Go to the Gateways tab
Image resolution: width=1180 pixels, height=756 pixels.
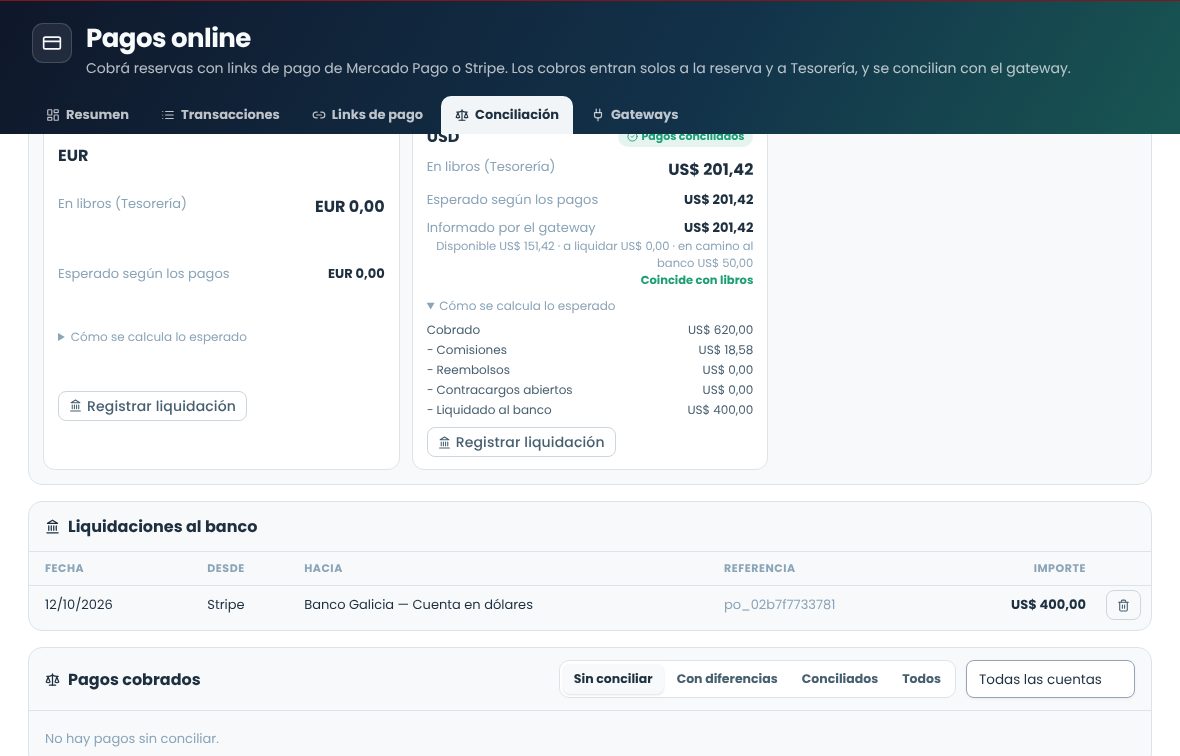635,114
